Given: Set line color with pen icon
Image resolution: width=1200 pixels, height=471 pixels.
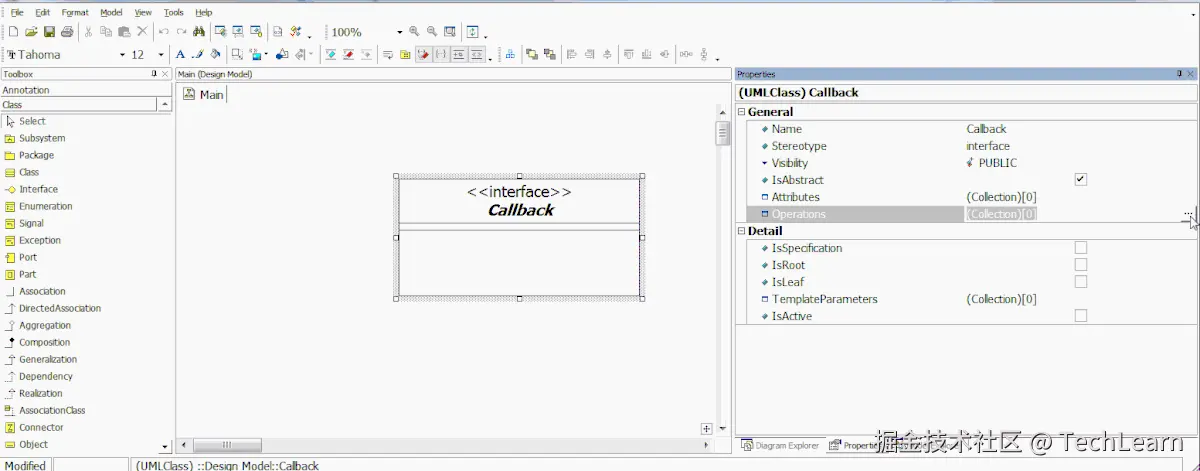Looking at the screenshot, I should click(198, 54).
